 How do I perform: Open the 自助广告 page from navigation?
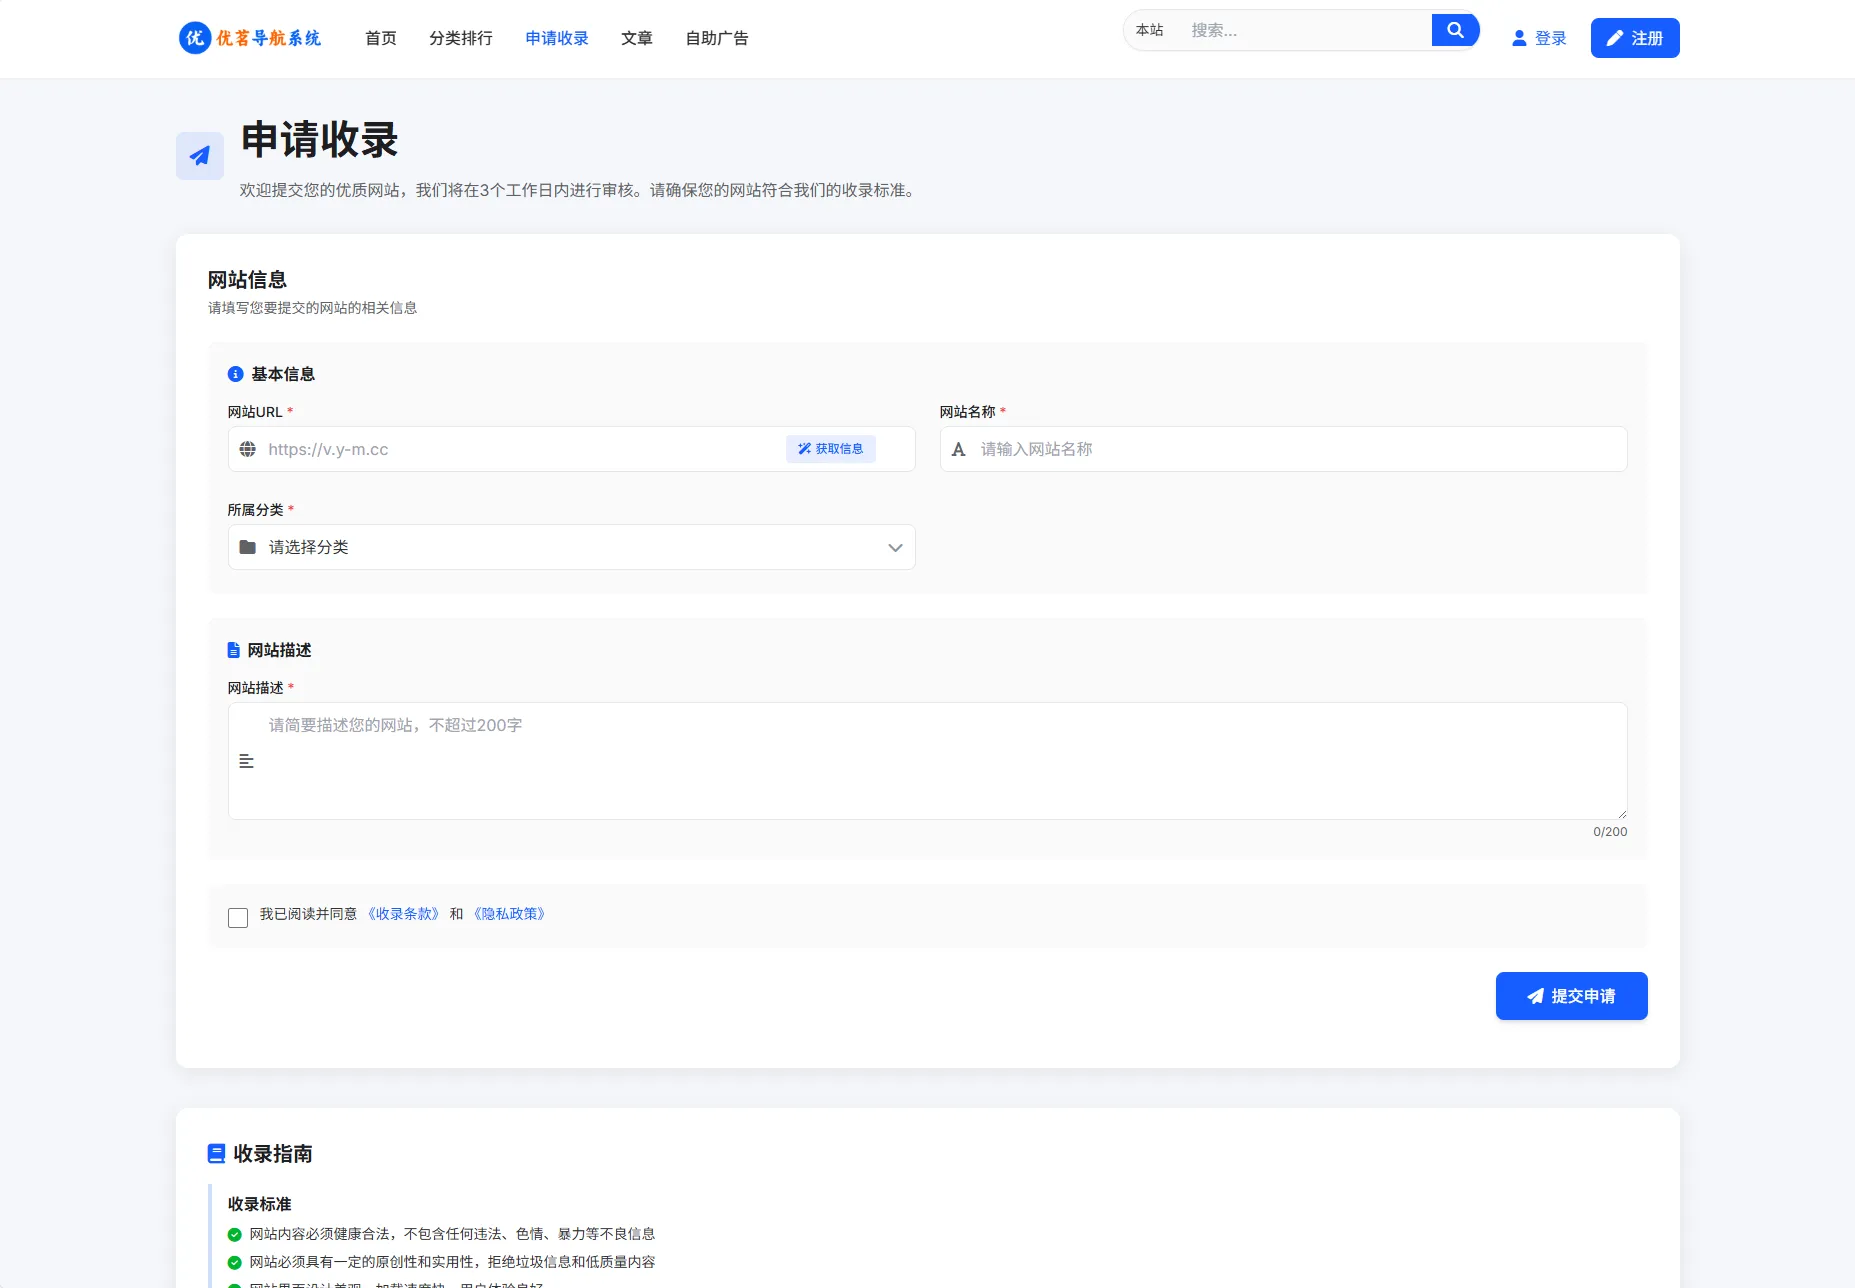(x=716, y=38)
